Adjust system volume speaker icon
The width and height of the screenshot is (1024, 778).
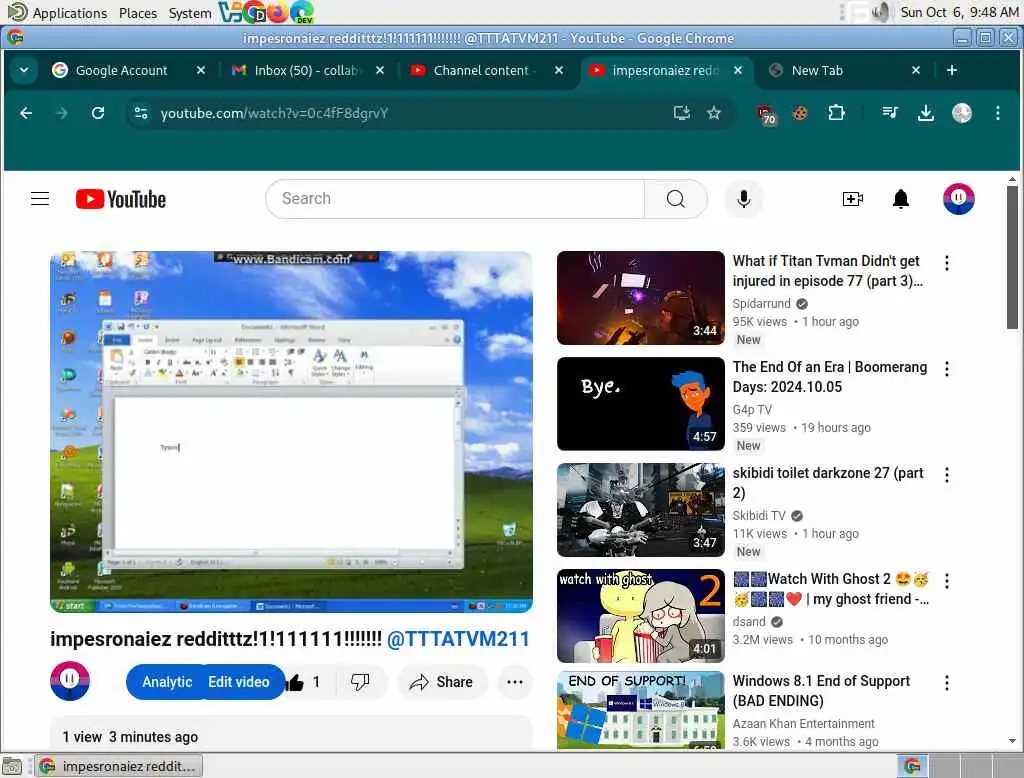[x=881, y=12]
